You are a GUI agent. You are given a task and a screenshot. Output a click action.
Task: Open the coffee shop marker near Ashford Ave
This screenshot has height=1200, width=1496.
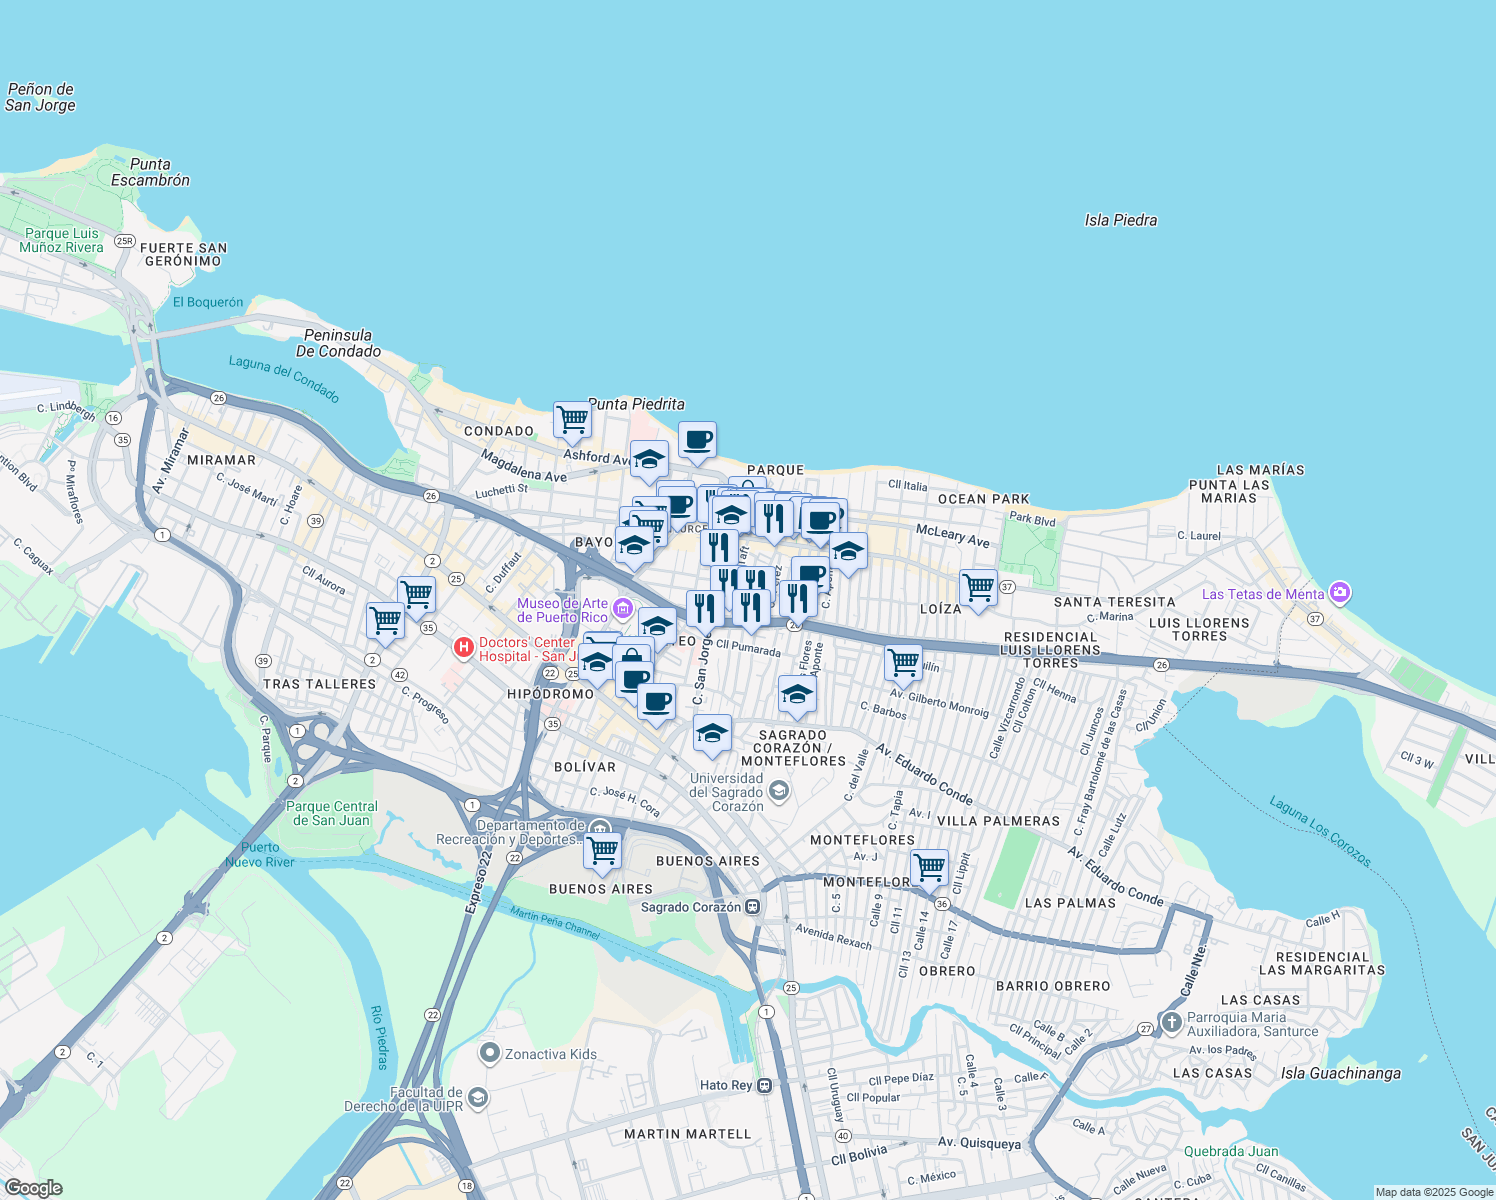697,440
